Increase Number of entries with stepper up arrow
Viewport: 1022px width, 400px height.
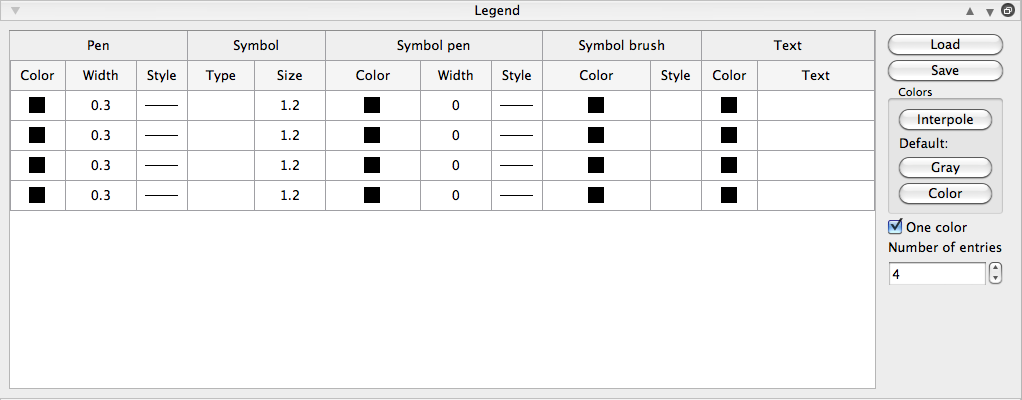tap(995, 268)
